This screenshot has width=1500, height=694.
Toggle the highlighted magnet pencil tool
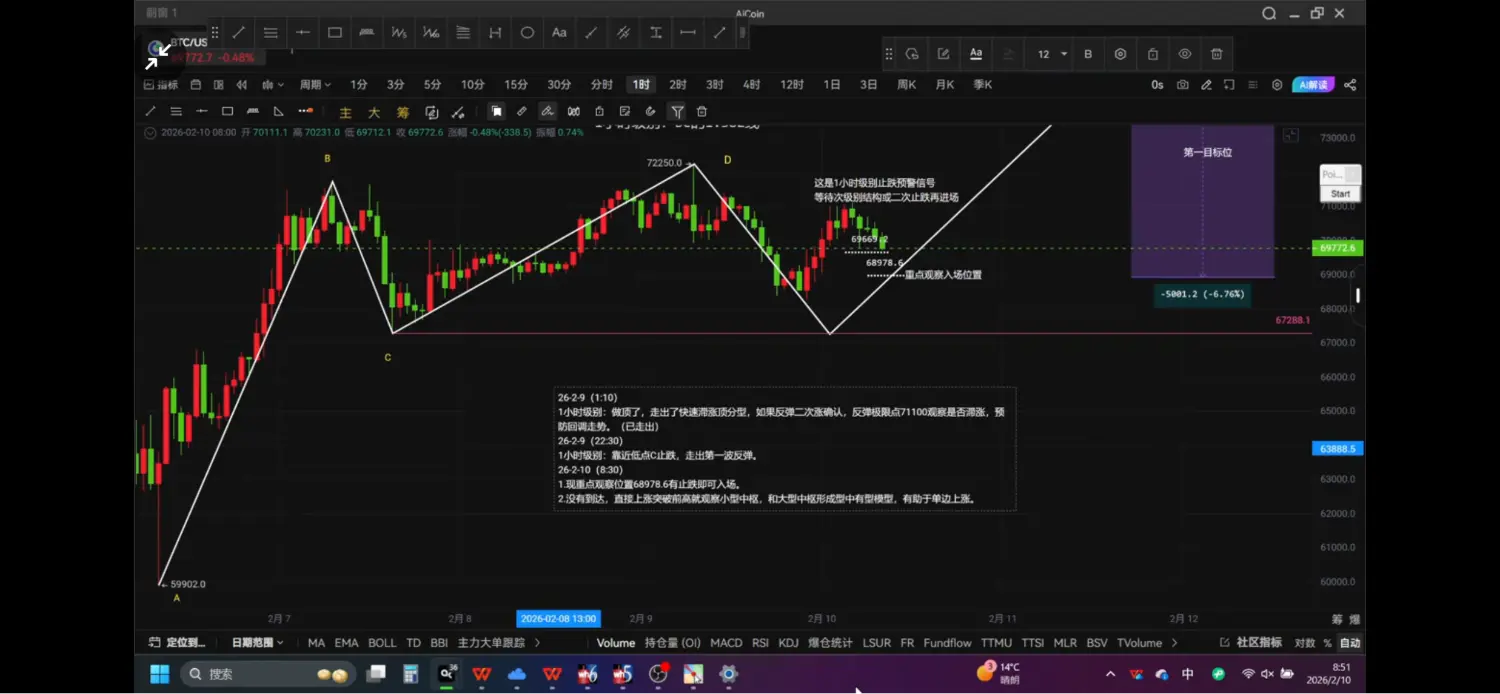tap(547, 112)
